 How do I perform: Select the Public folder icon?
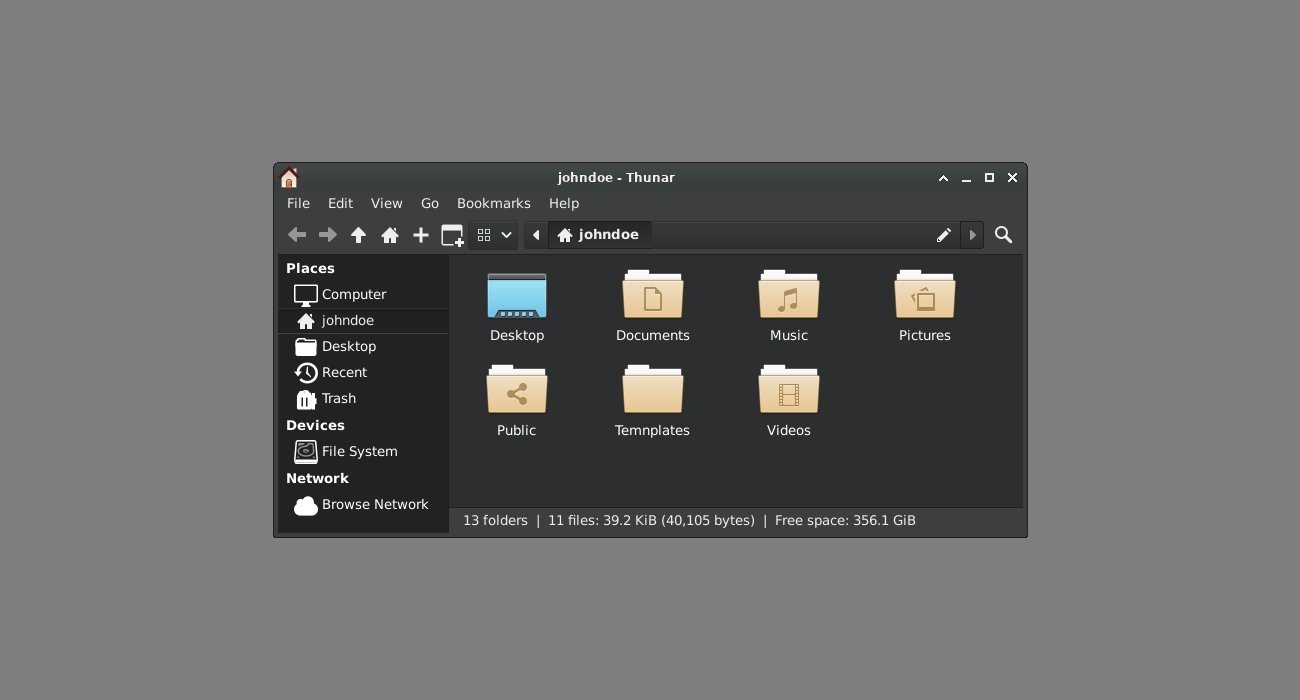tap(517, 390)
